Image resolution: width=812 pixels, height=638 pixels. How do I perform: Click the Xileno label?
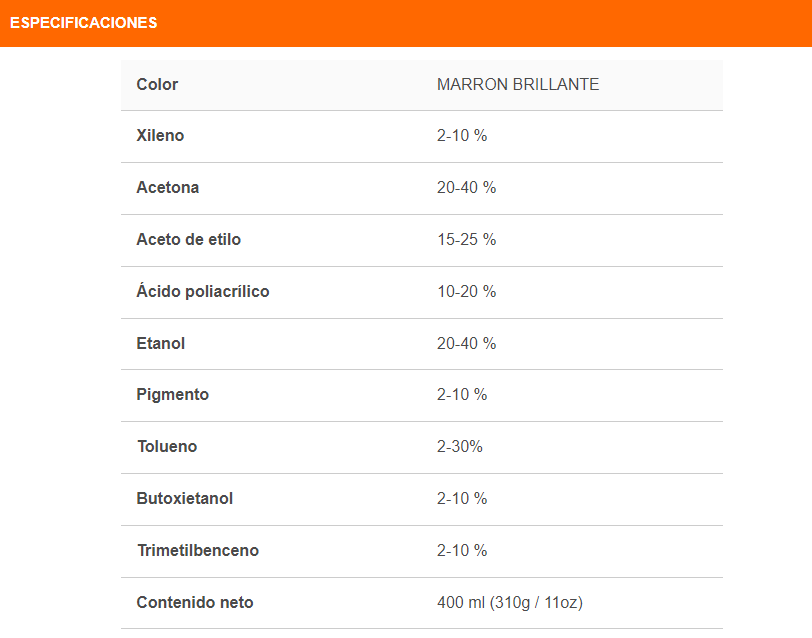160,136
